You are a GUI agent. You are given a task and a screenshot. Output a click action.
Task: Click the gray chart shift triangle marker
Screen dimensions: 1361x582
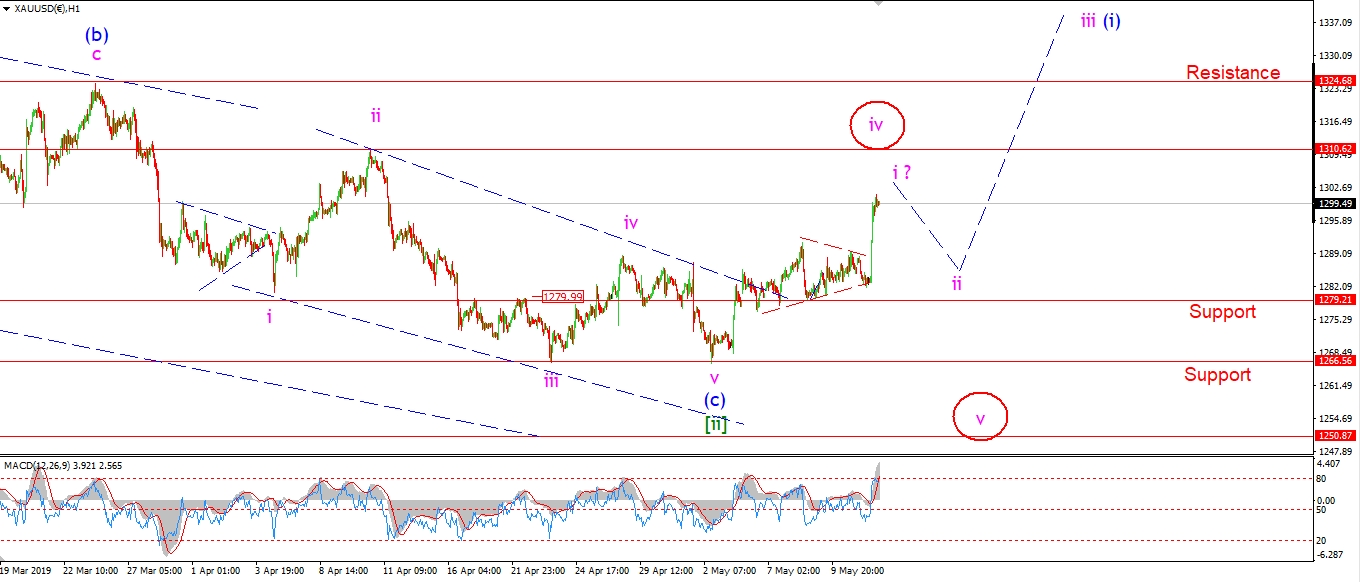[877, 4]
